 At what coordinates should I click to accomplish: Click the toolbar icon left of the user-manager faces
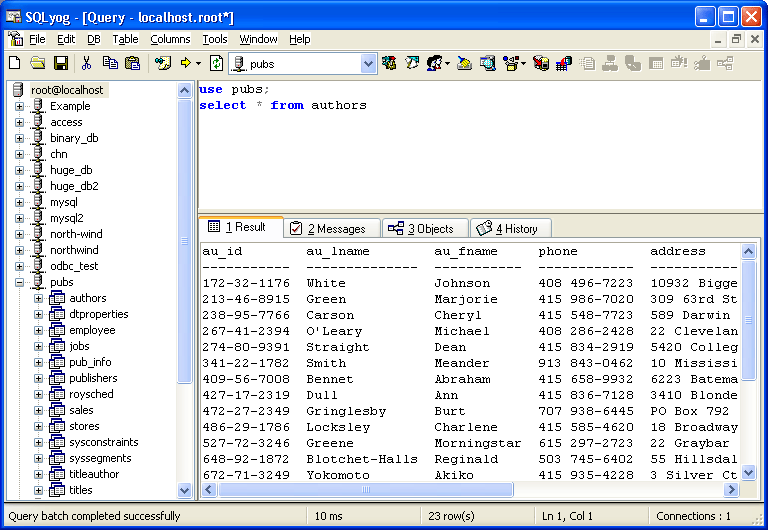point(412,63)
